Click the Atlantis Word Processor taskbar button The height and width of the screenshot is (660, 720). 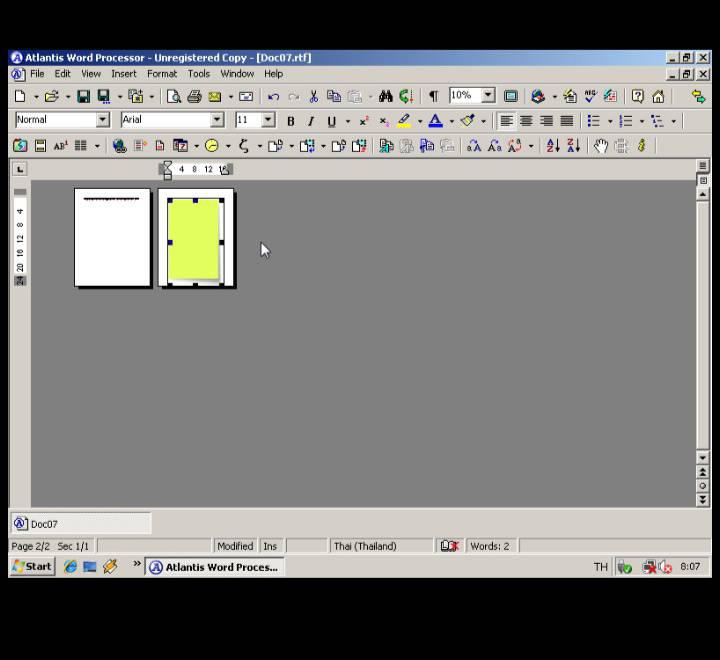tap(214, 567)
